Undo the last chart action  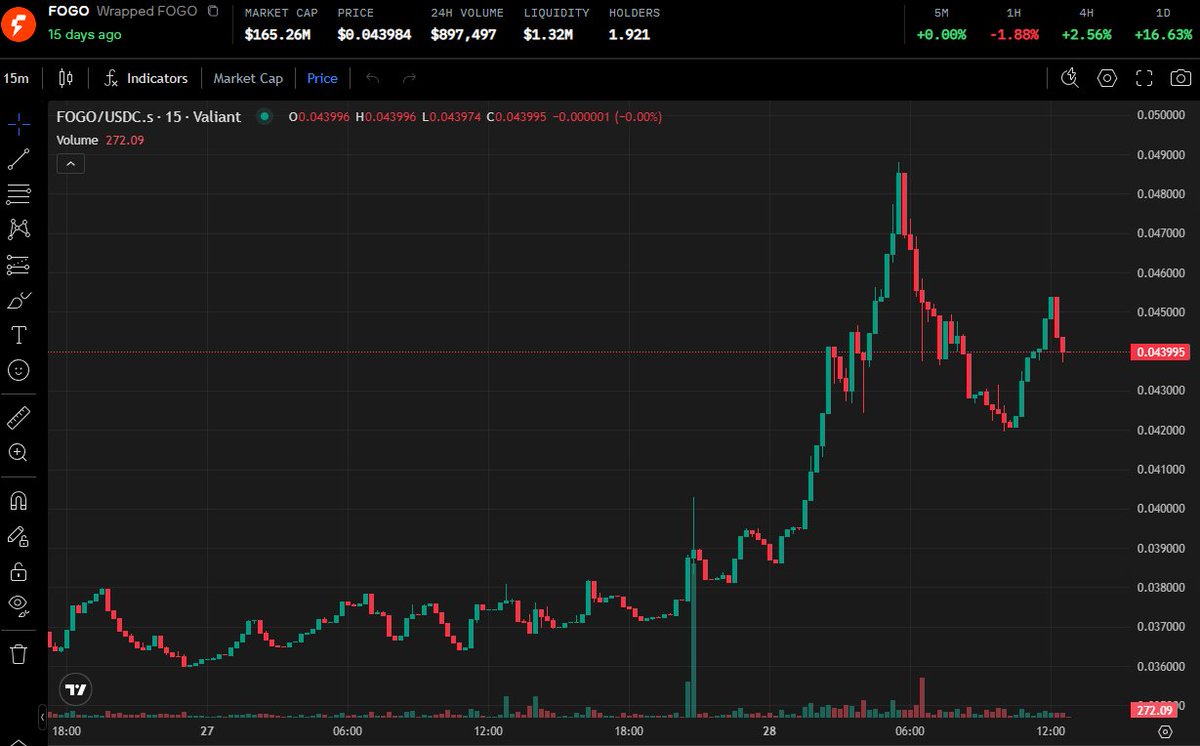pos(372,78)
